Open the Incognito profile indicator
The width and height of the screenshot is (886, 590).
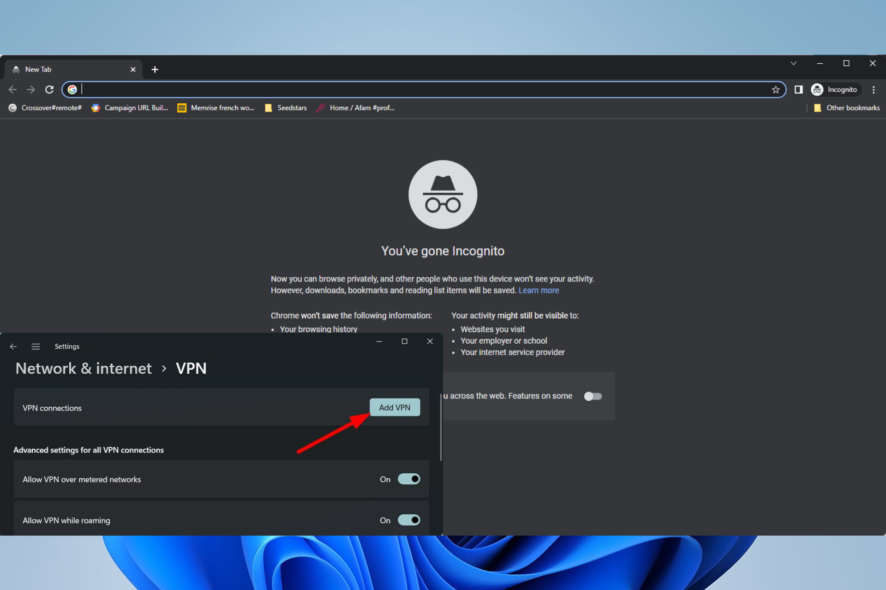[x=835, y=89]
